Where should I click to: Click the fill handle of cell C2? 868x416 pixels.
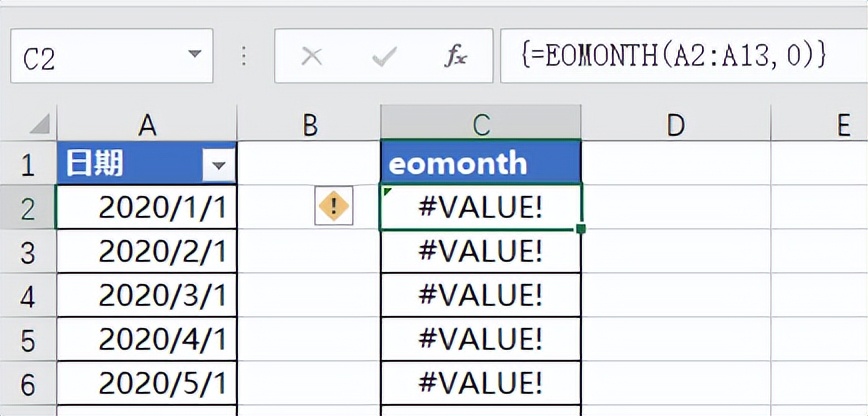(x=581, y=229)
